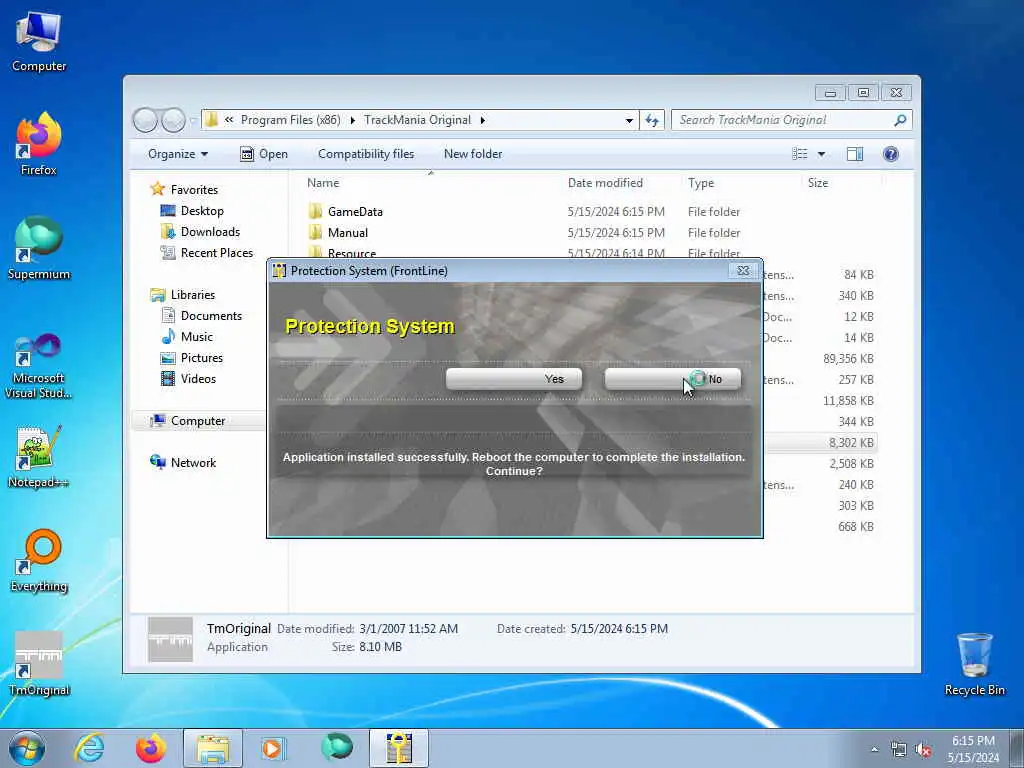Click New folder in toolbar

point(473,154)
